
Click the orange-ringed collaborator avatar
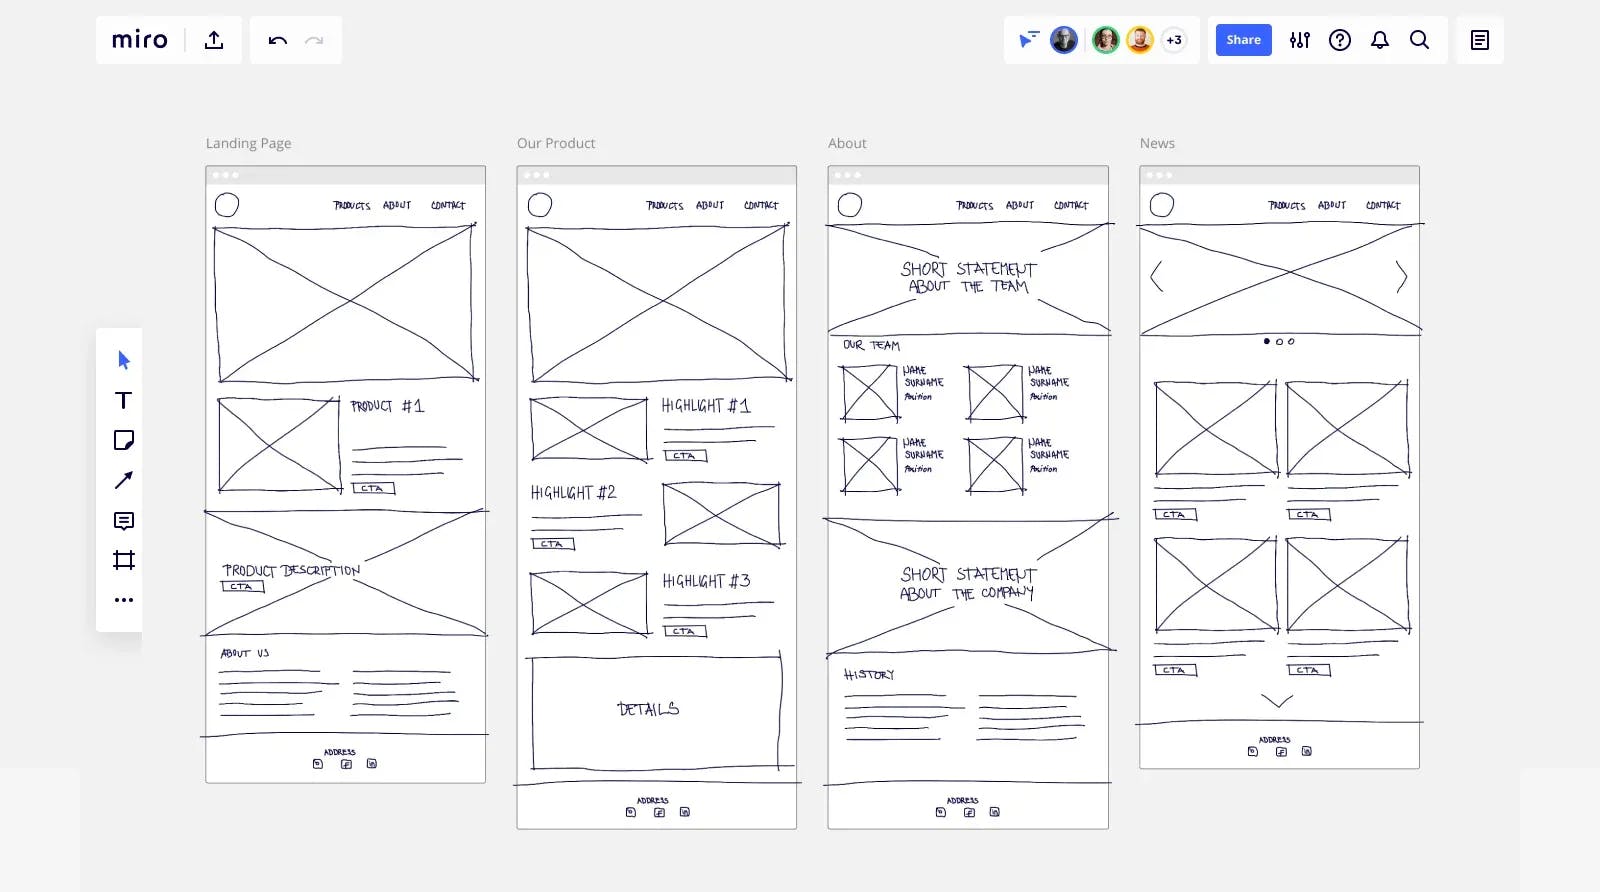click(x=1140, y=40)
